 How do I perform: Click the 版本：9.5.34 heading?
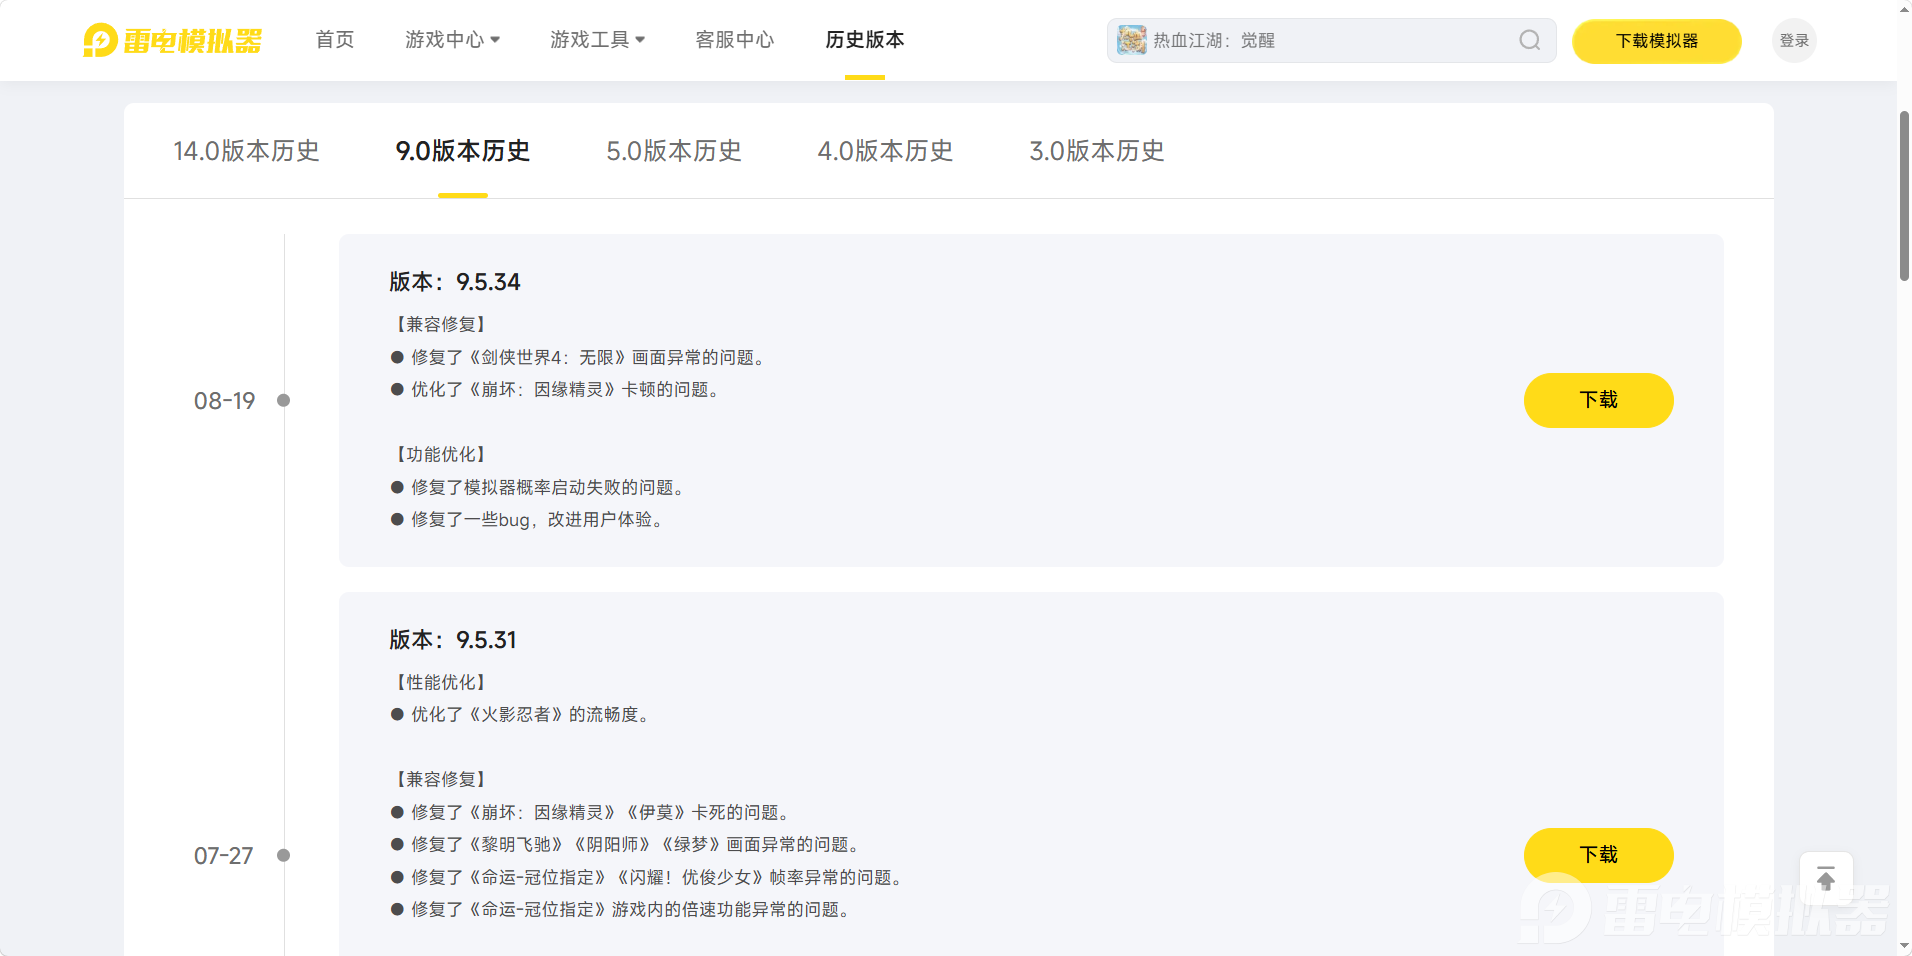click(x=455, y=282)
